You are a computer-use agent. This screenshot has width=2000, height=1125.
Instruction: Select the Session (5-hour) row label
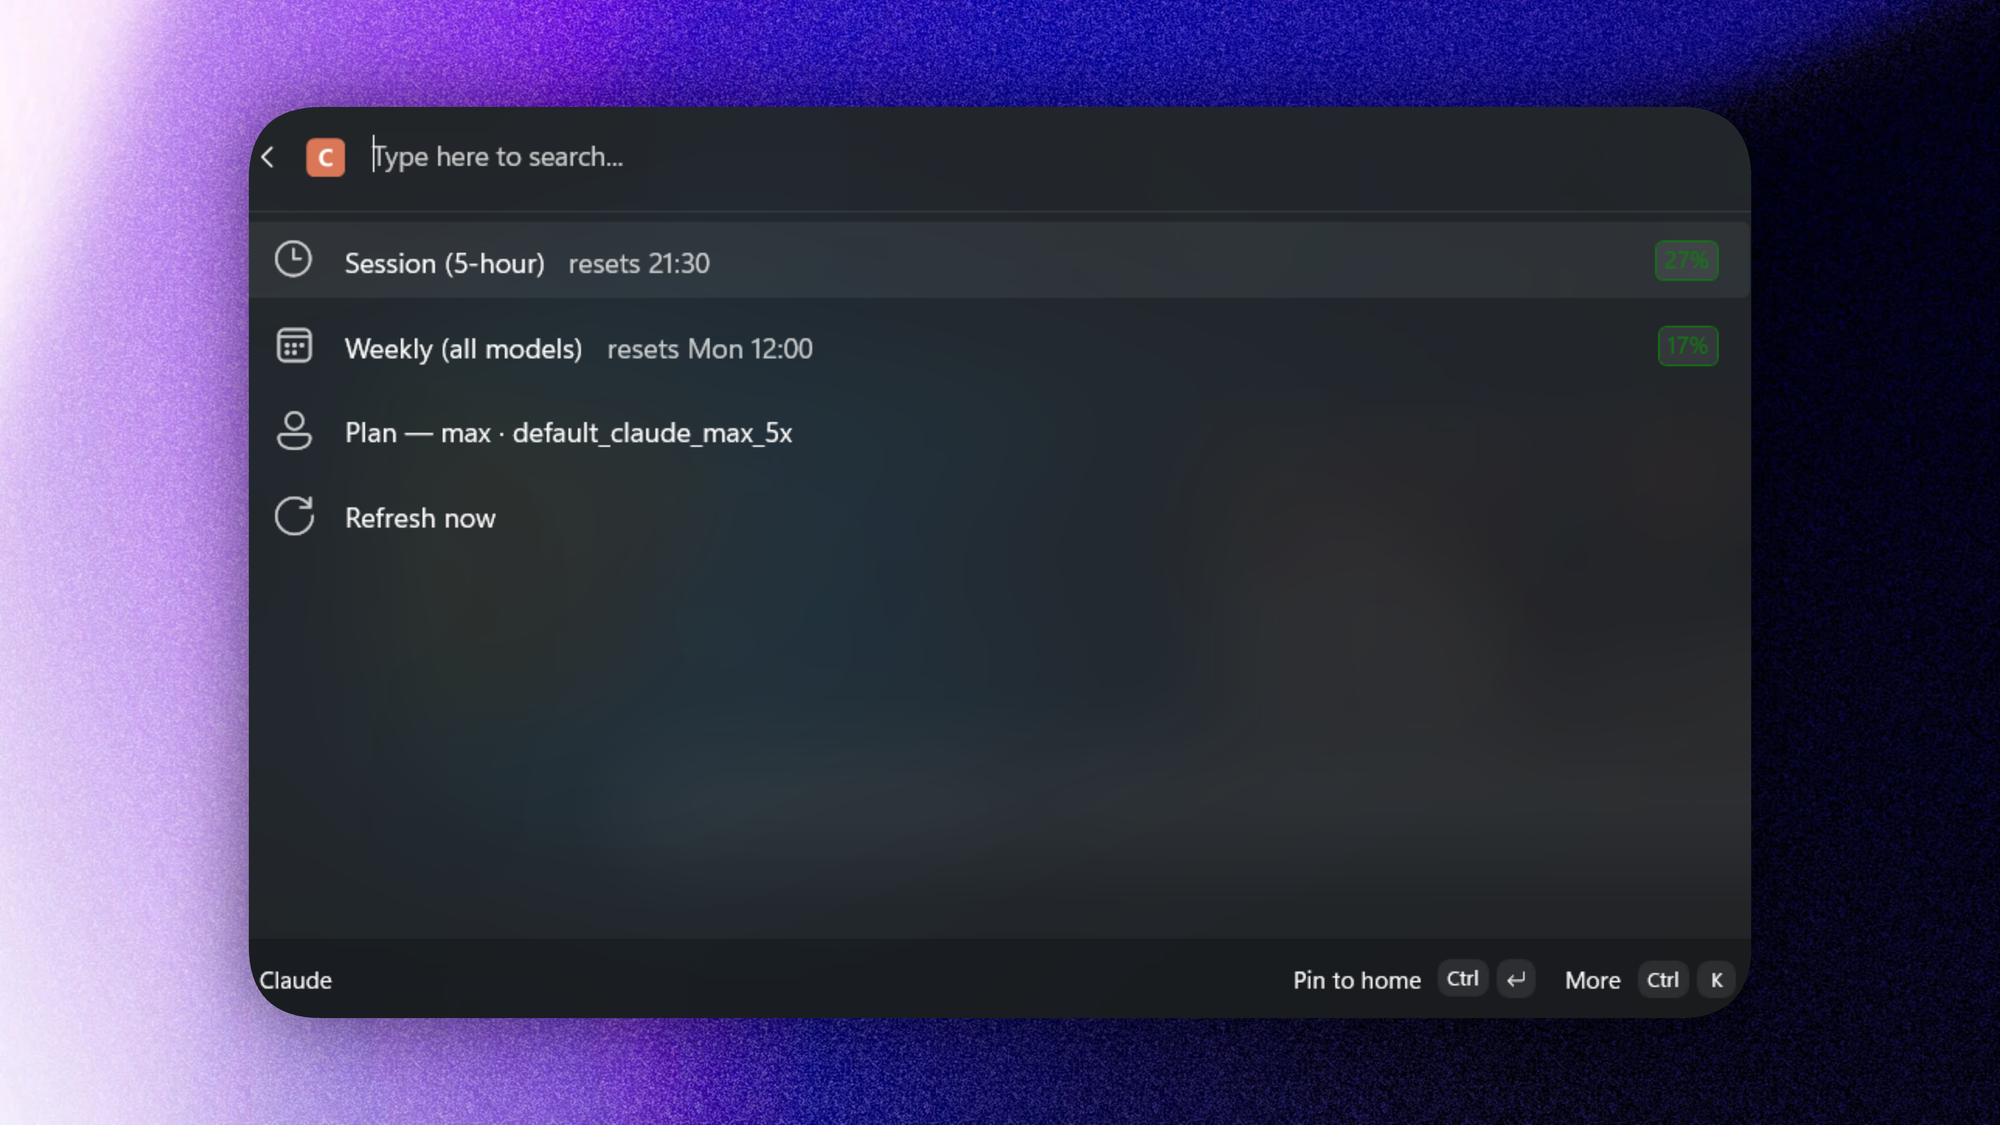tap(444, 263)
